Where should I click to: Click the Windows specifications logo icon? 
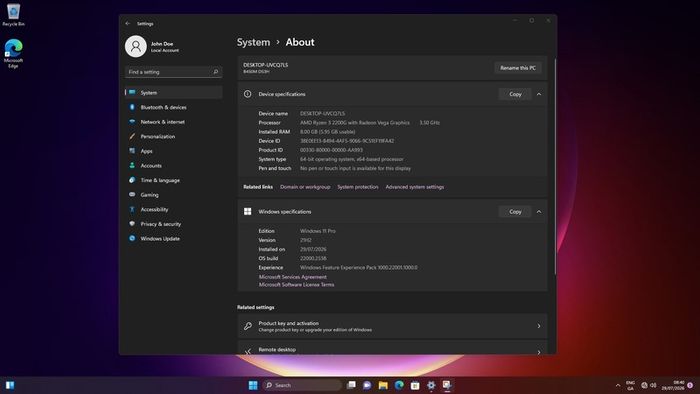click(247, 212)
